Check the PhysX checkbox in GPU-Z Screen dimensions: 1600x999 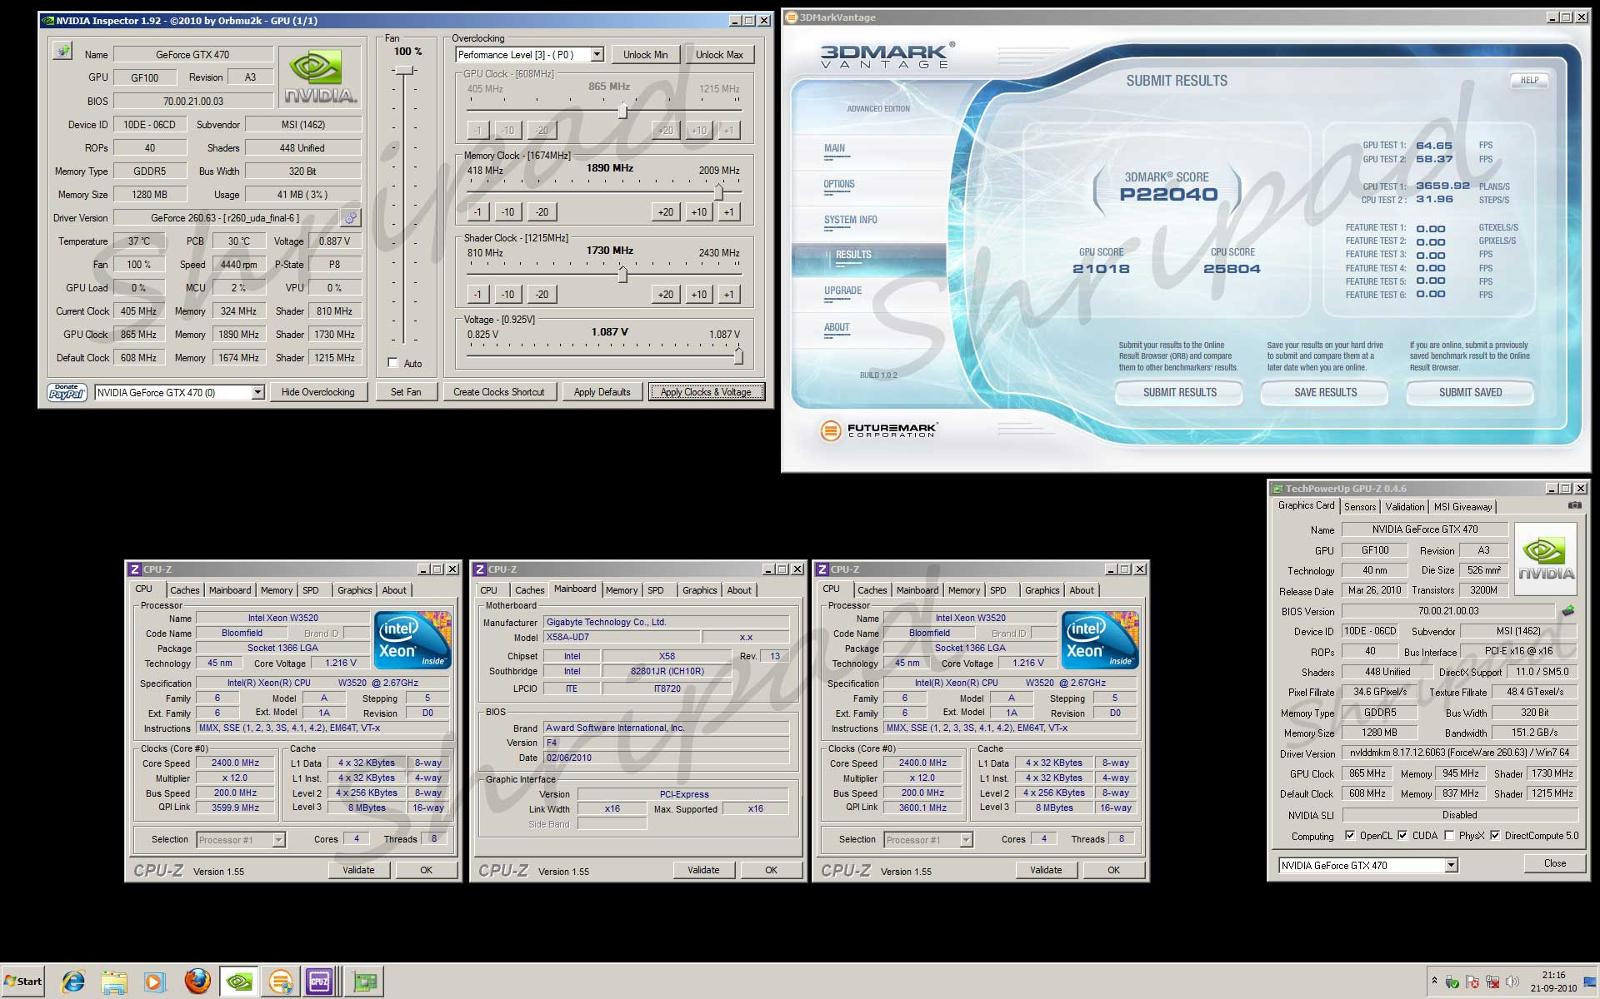tap(1449, 836)
